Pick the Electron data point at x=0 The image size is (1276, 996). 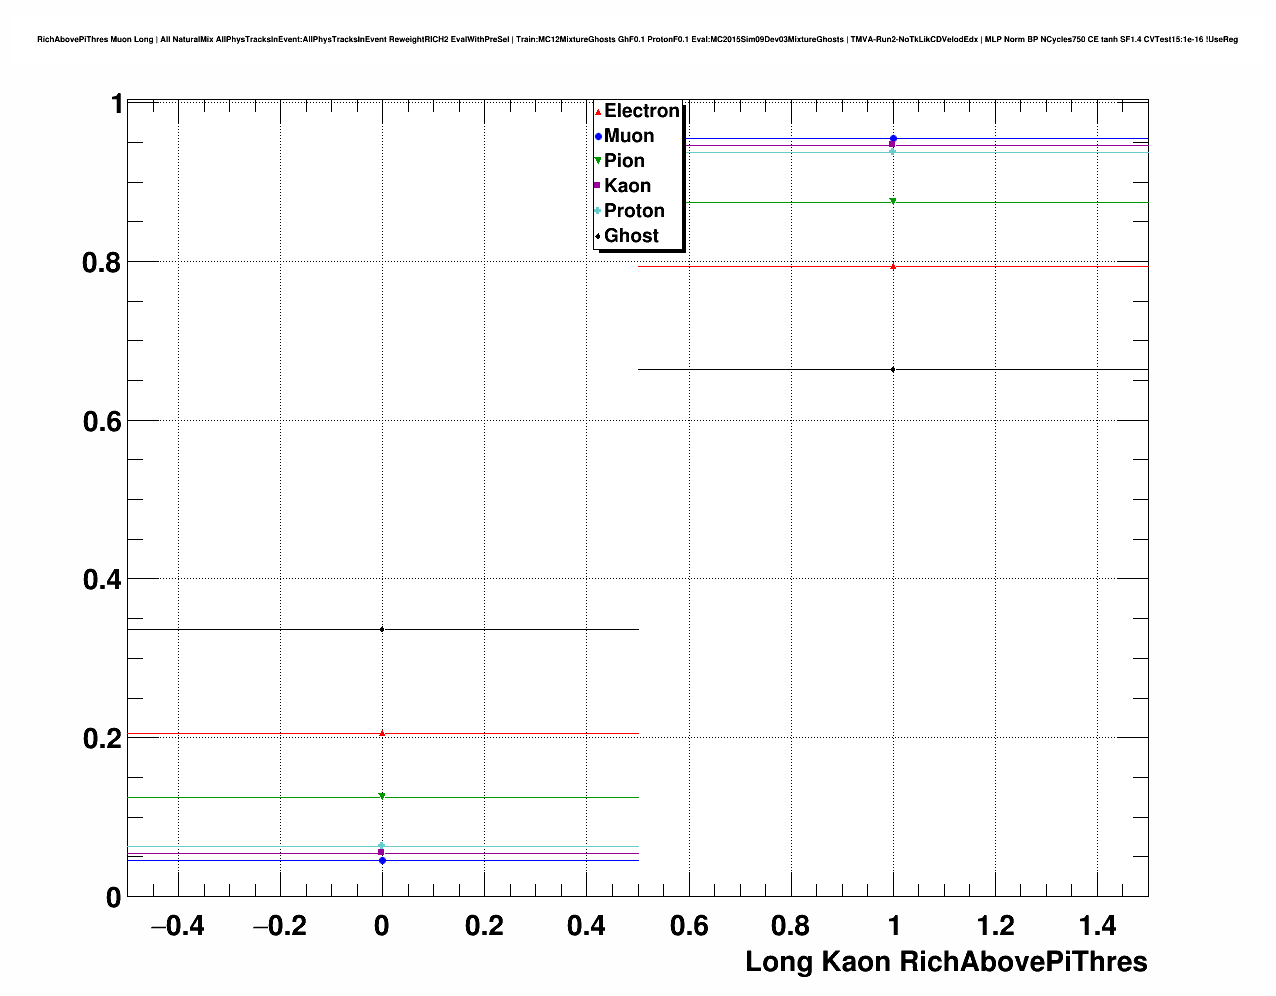click(x=382, y=733)
